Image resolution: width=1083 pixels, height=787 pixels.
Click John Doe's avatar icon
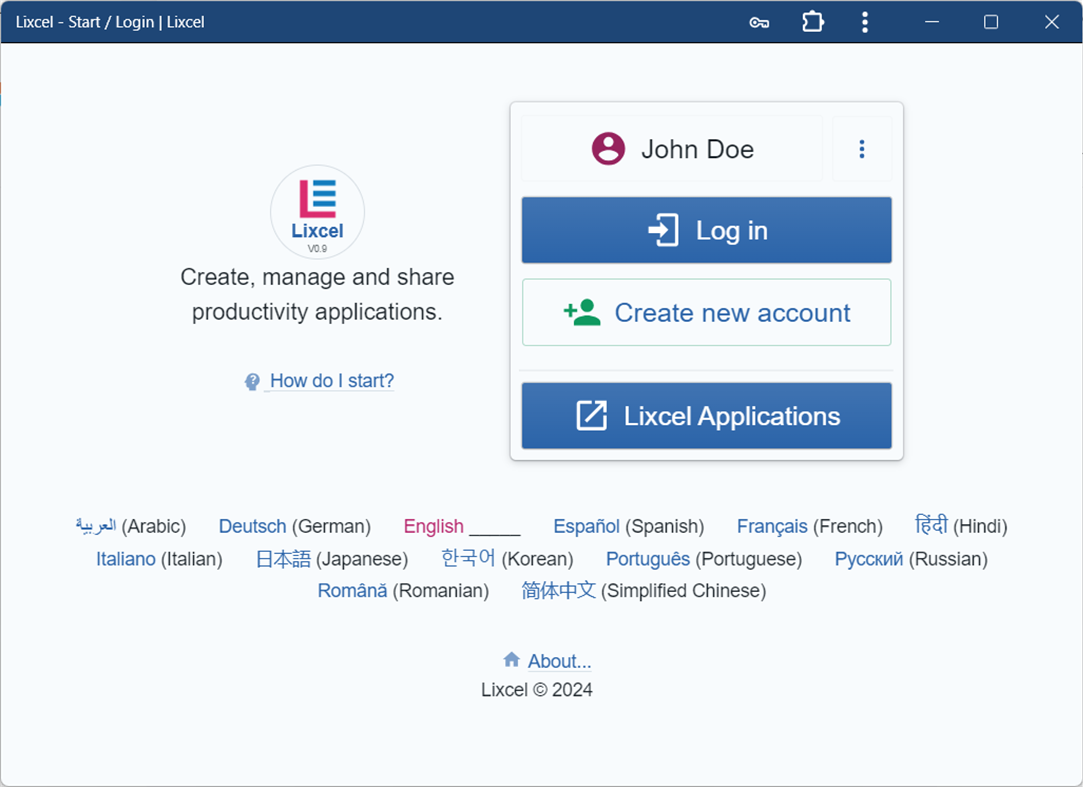[x=608, y=148]
